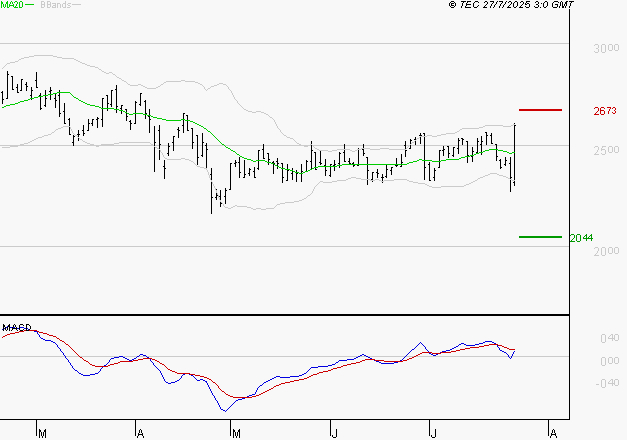Click the 2000 price axis label
Image resolution: width=627 pixels, height=440 pixels.
tap(606, 251)
